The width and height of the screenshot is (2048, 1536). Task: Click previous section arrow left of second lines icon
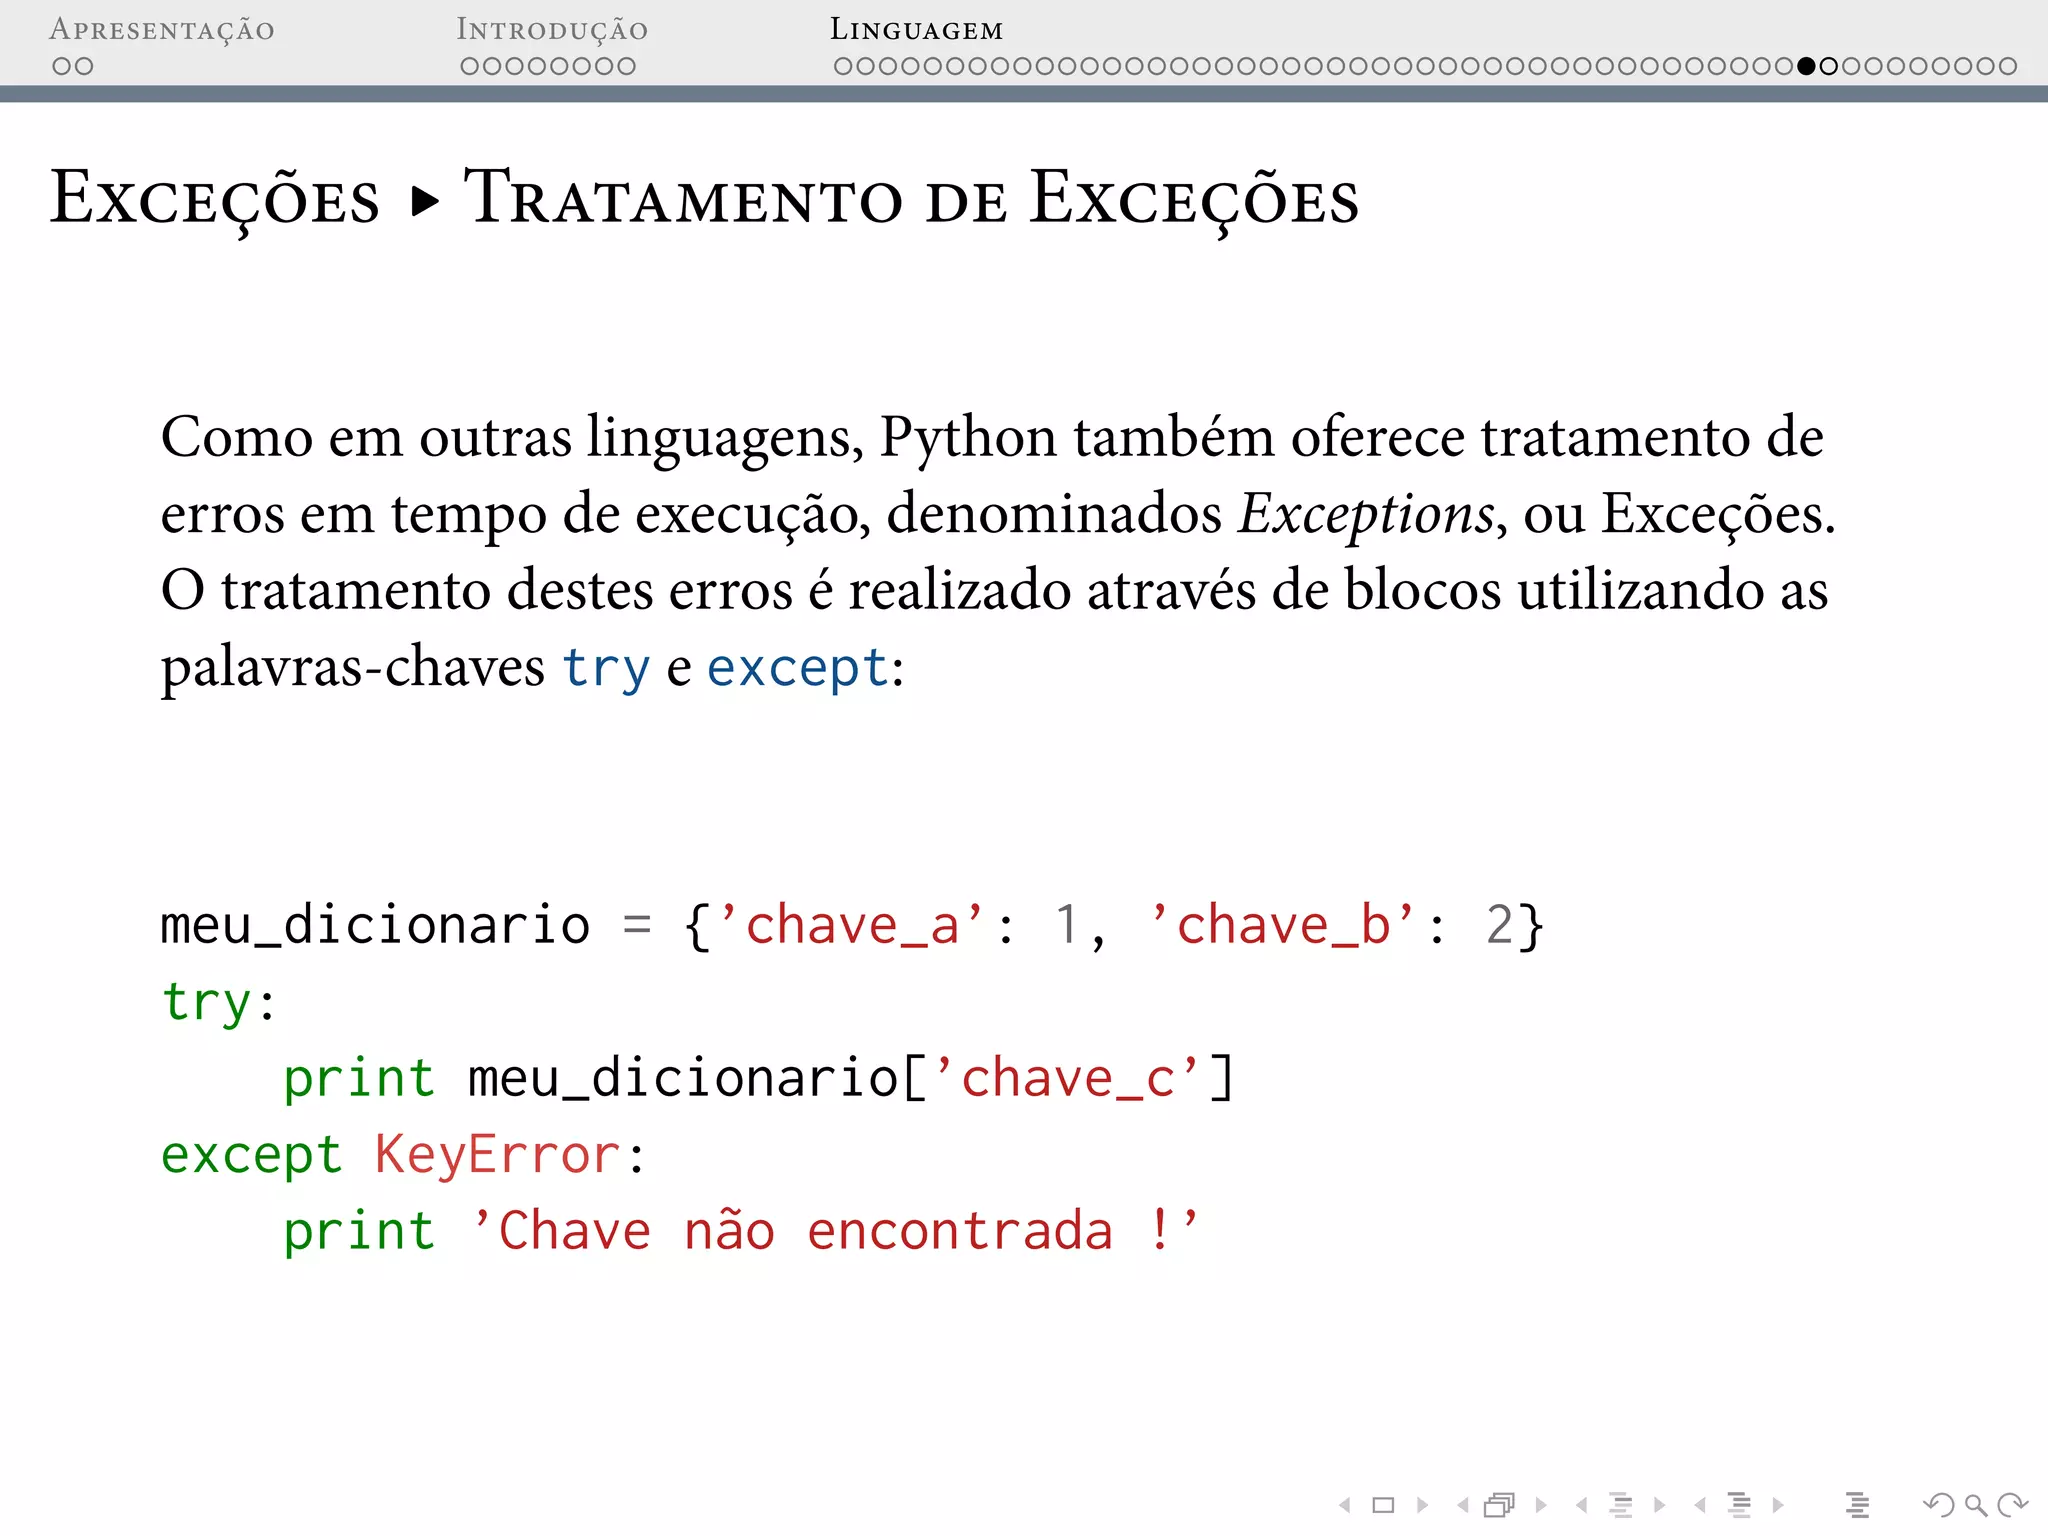pyautogui.click(x=1700, y=1505)
